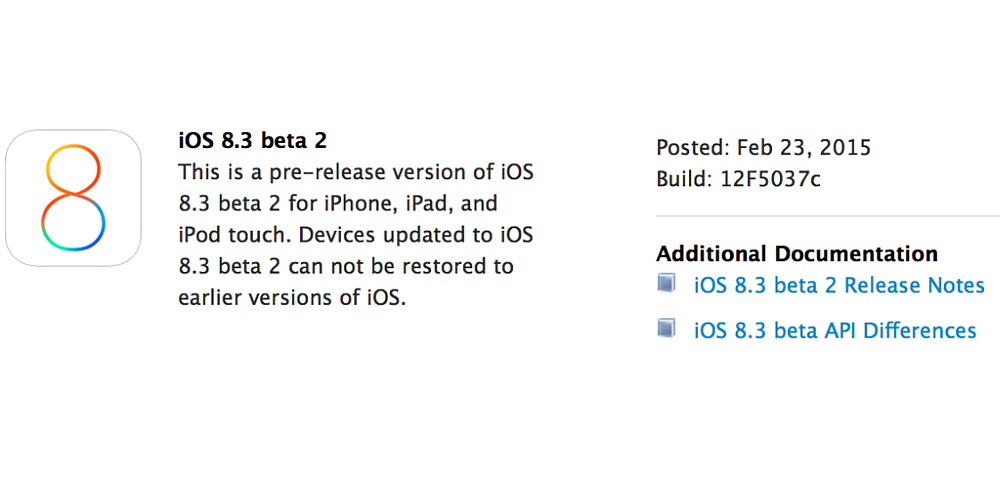The image size is (1000, 500).
Task: Click the document icon beside Release Notes
Action: pyautogui.click(x=666, y=283)
